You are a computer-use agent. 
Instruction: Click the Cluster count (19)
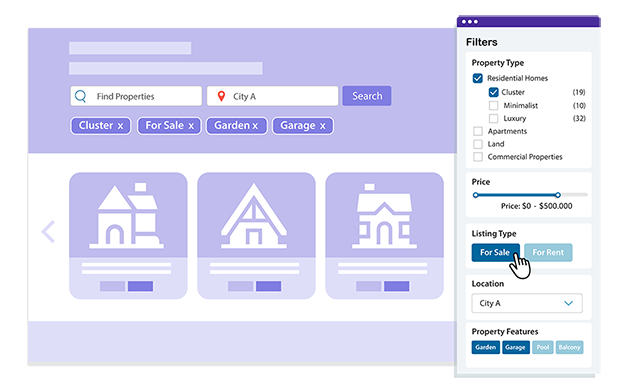[x=579, y=92]
